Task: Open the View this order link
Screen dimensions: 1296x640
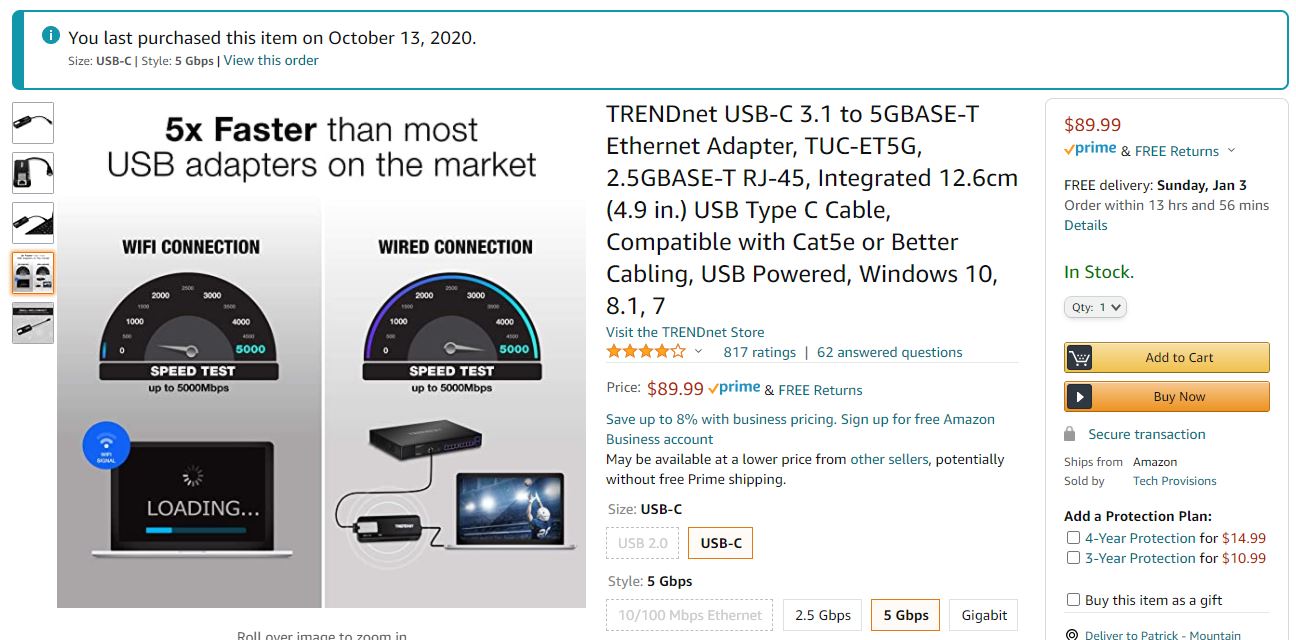Action: coord(271,60)
